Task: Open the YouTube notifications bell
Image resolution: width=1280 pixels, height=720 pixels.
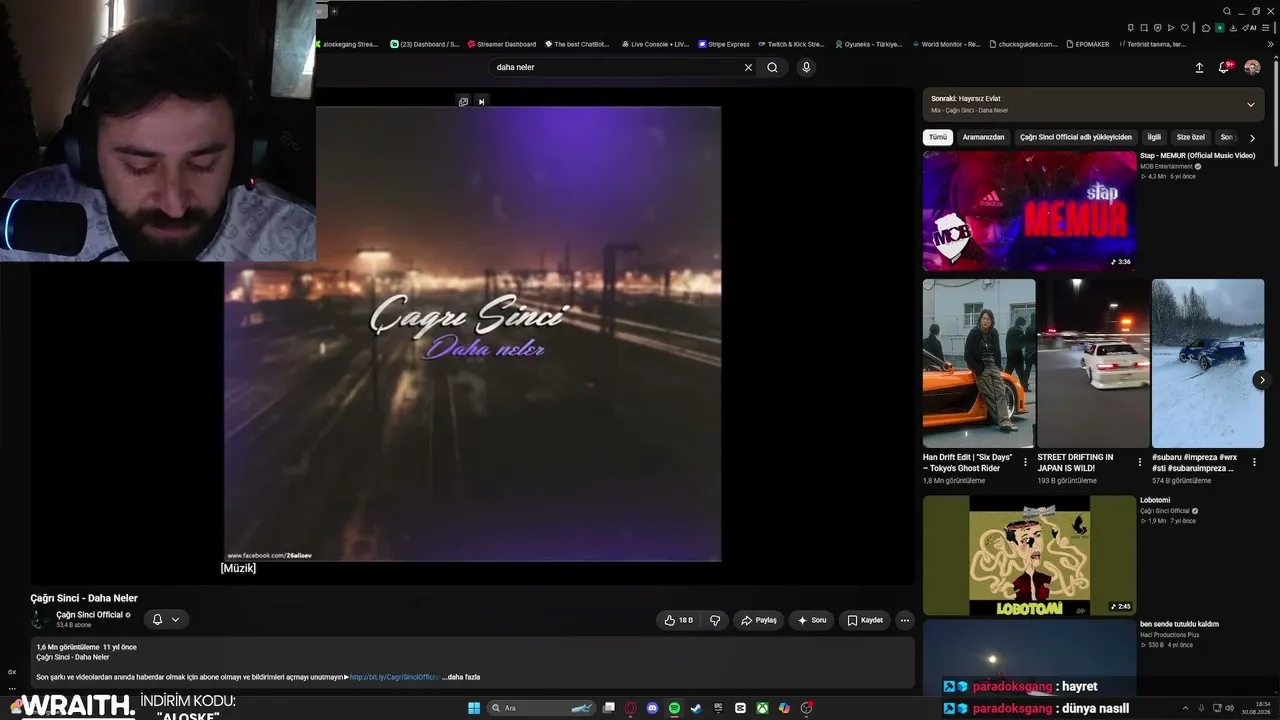Action: click(1224, 68)
